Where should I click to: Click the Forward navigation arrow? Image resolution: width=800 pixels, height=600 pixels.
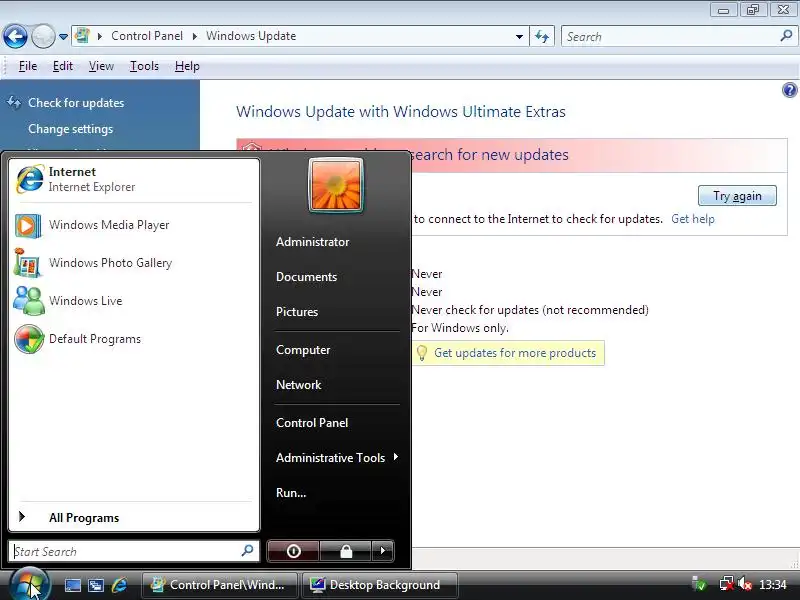pos(43,36)
